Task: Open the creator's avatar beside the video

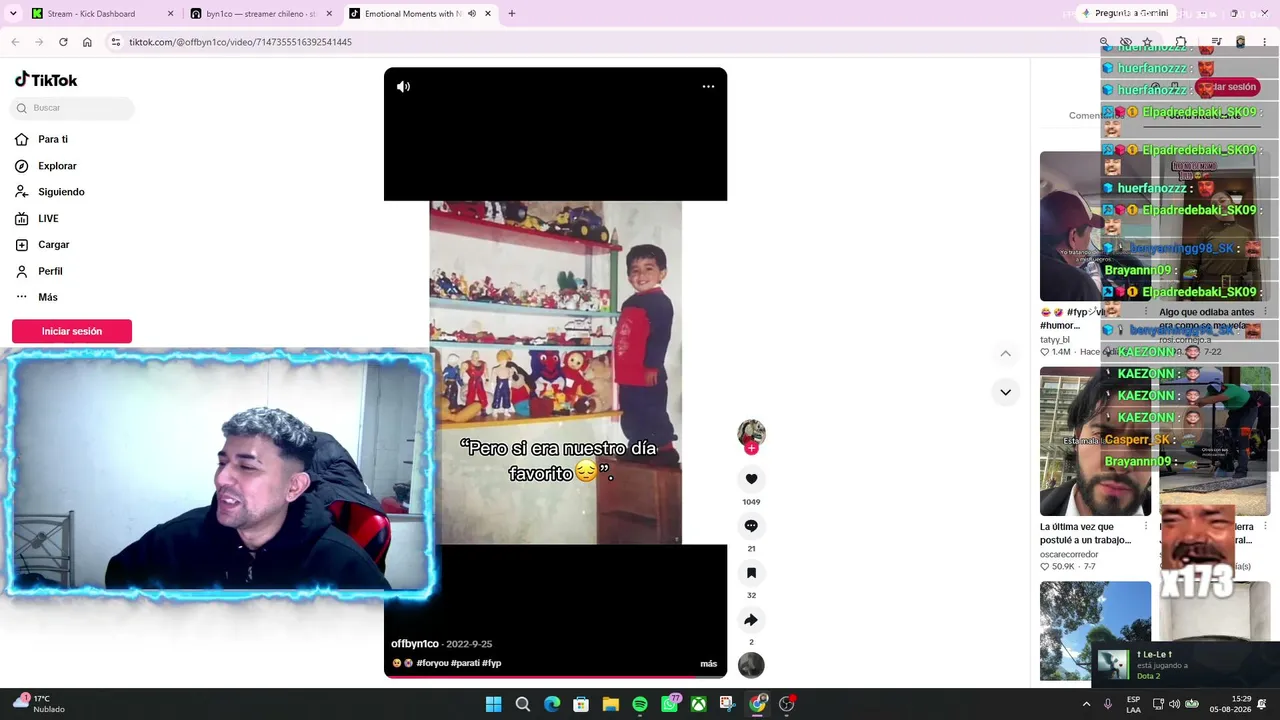Action: point(751,433)
